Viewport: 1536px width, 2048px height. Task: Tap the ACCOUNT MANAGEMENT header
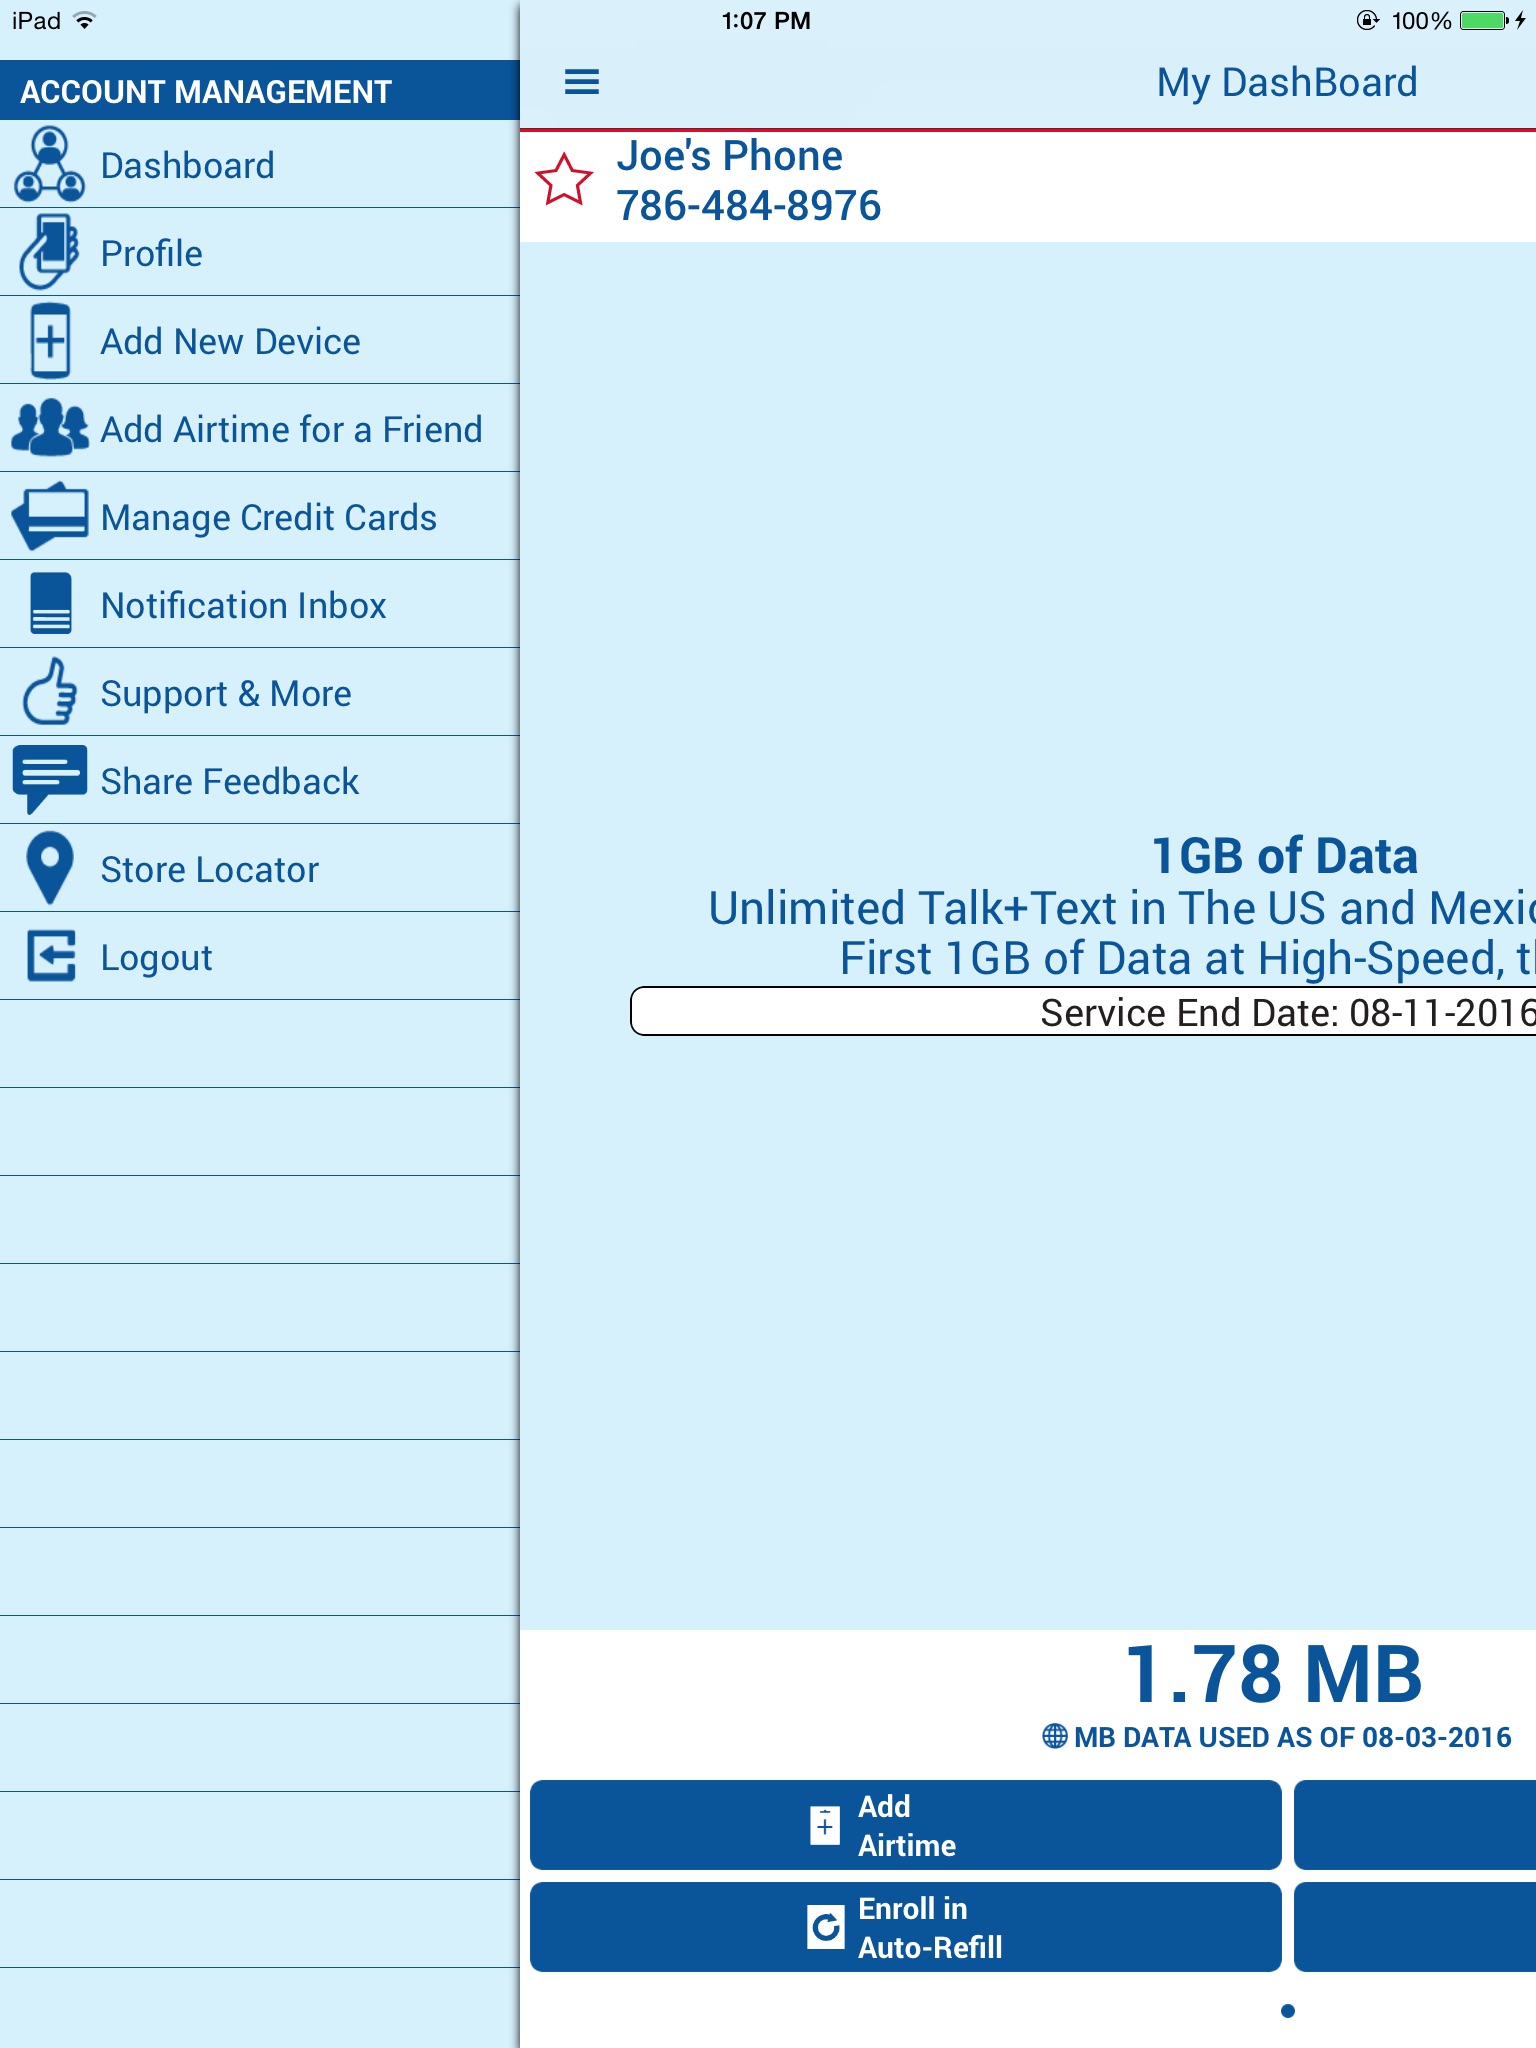coord(260,91)
